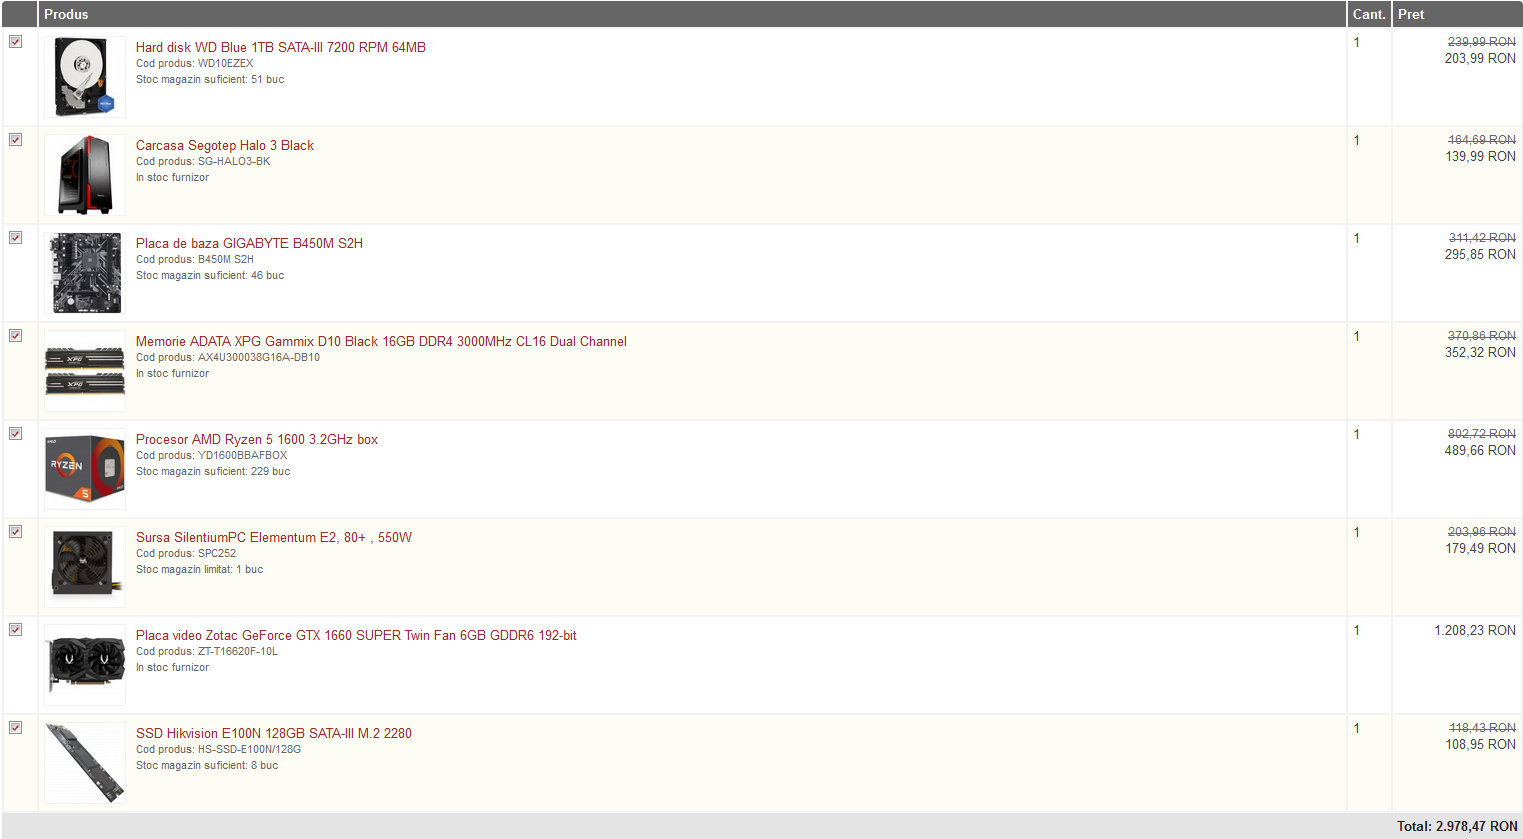Open SSD Hikvision E100N 128GB link
Image resolution: width=1523 pixels, height=839 pixels.
click(274, 733)
